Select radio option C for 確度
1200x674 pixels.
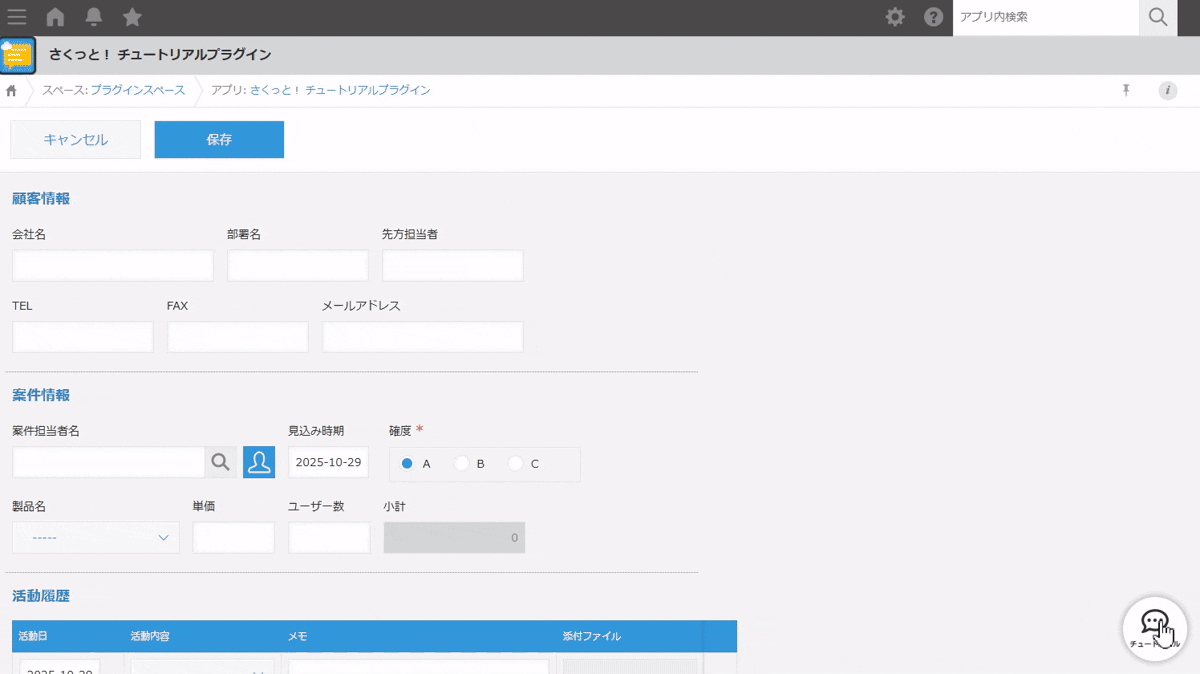coord(515,464)
